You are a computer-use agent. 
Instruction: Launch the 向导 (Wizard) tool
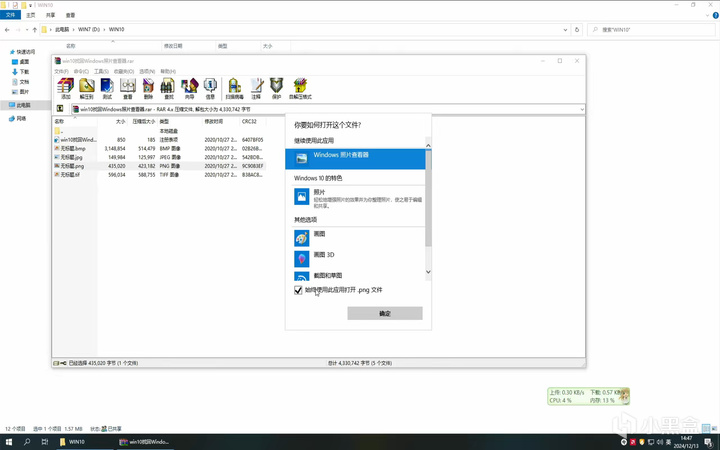[x=189, y=88]
